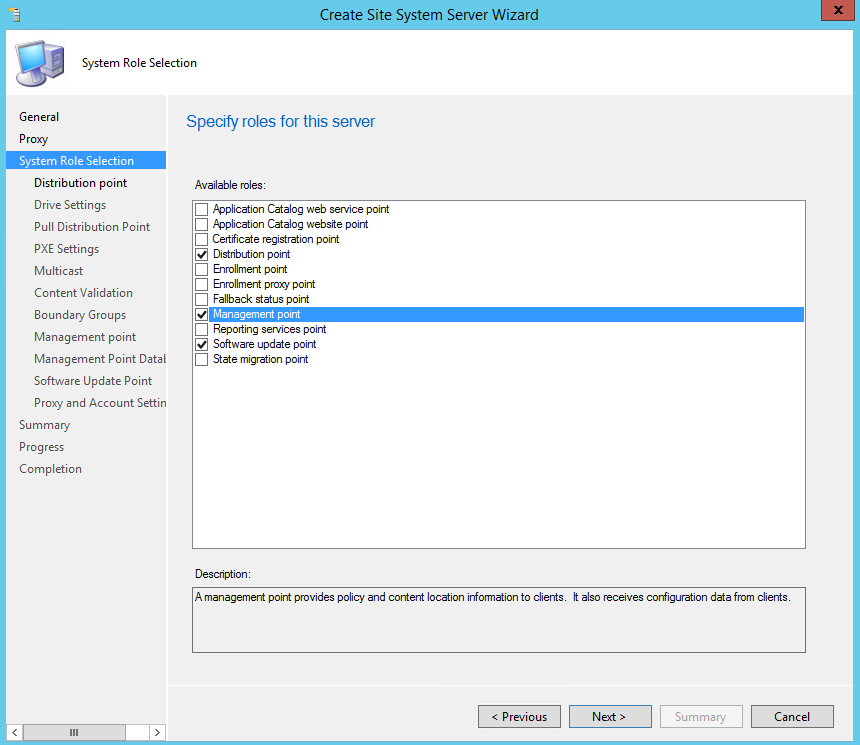The height and width of the screenshot is (745, 860).
Task: Uncheck the Distribution point role
Action: pyautogui.click(x=202, y=255)
